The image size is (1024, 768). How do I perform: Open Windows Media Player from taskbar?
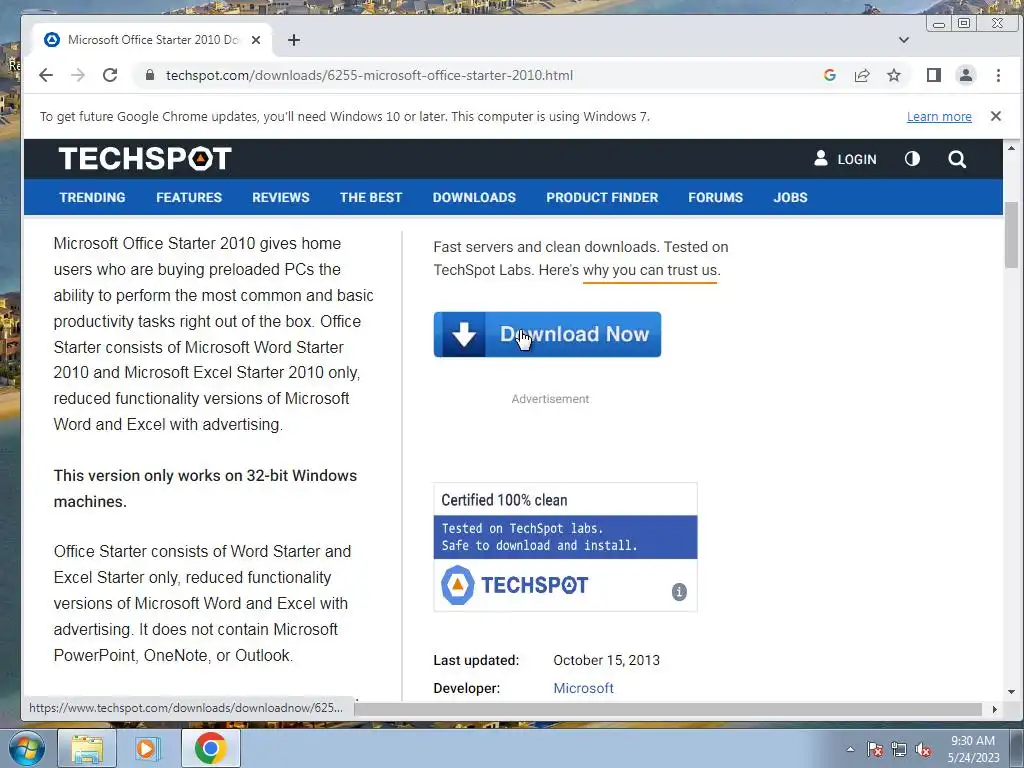[148, 748]
